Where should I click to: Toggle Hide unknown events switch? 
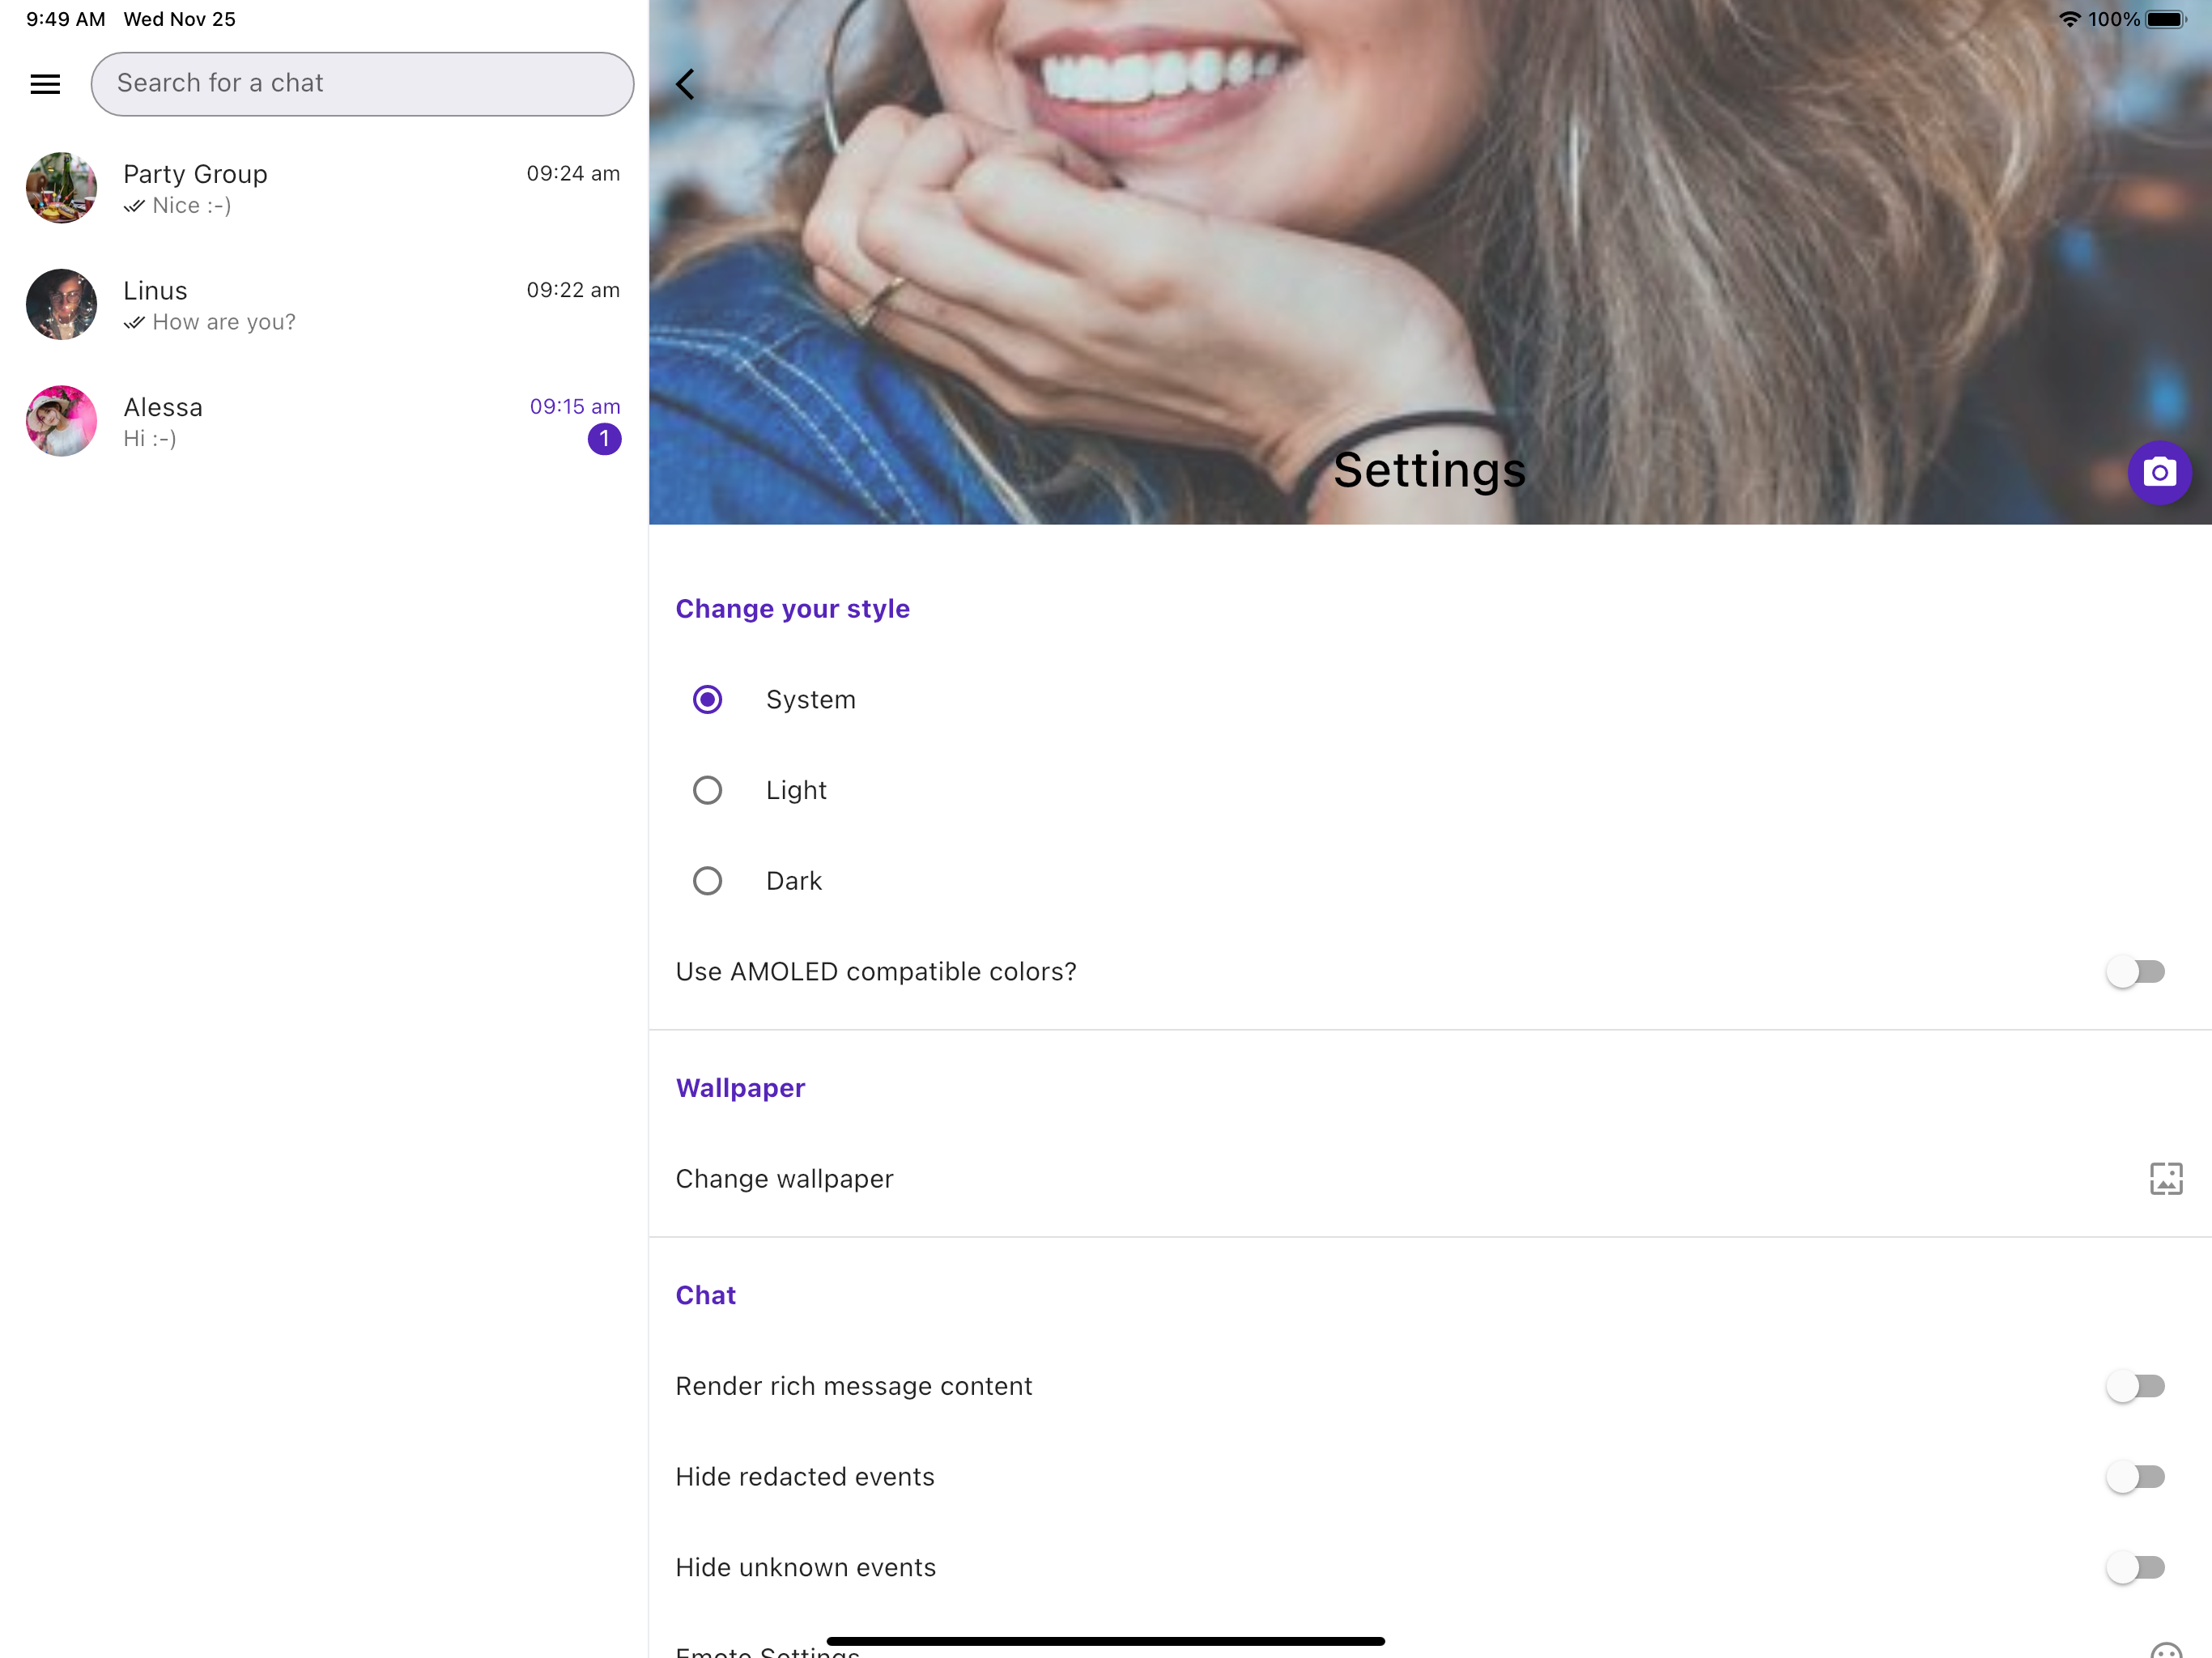[2134, 1567]
